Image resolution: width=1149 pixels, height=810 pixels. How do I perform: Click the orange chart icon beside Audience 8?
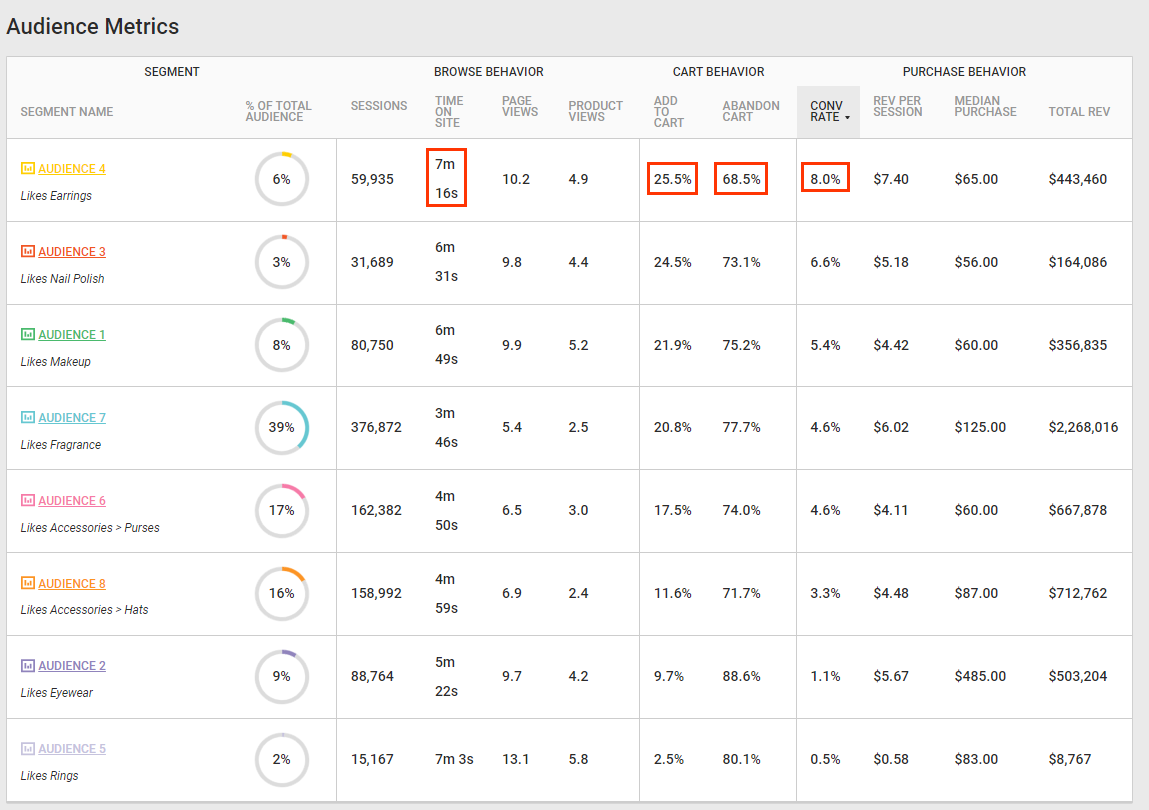pyautogui.click(x=28, y=583)
